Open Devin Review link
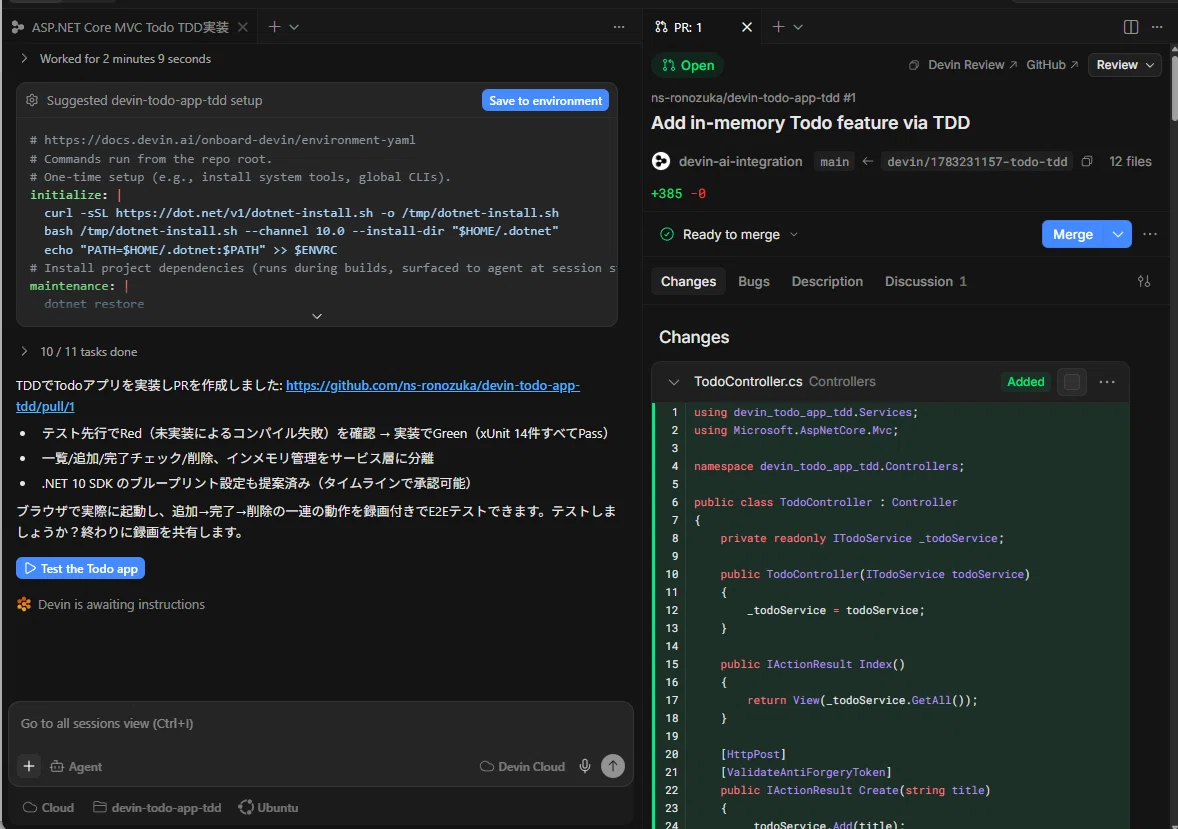1178x829 pixels. click(973, 65)
